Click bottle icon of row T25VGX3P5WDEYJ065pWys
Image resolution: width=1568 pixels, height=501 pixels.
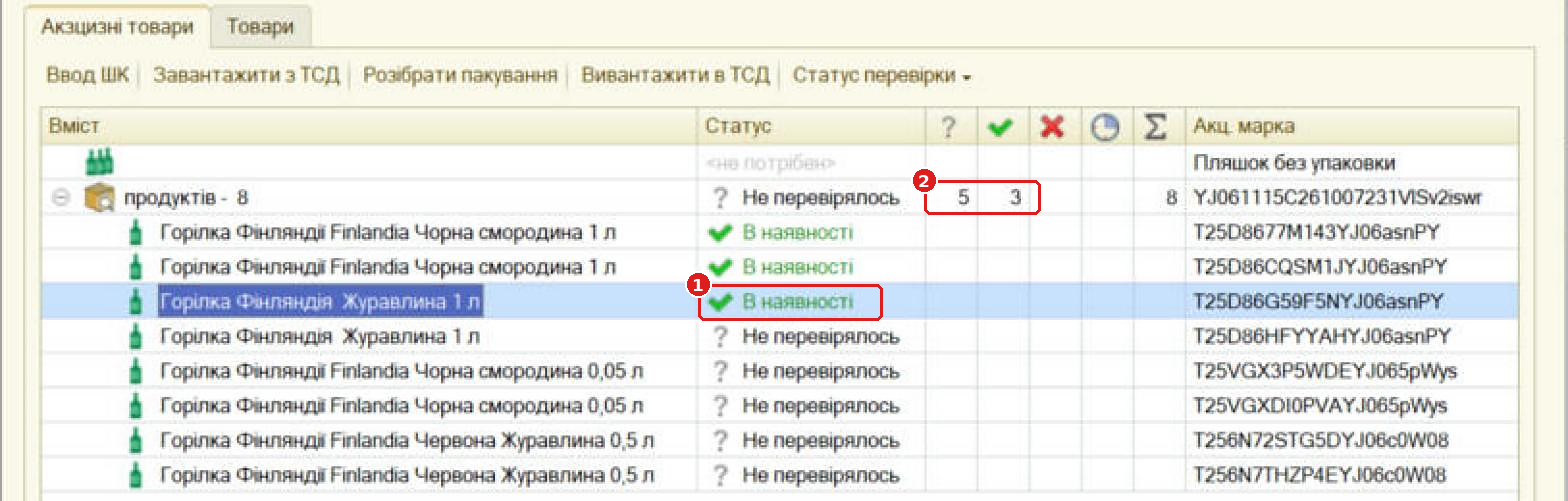pos(138,372)
